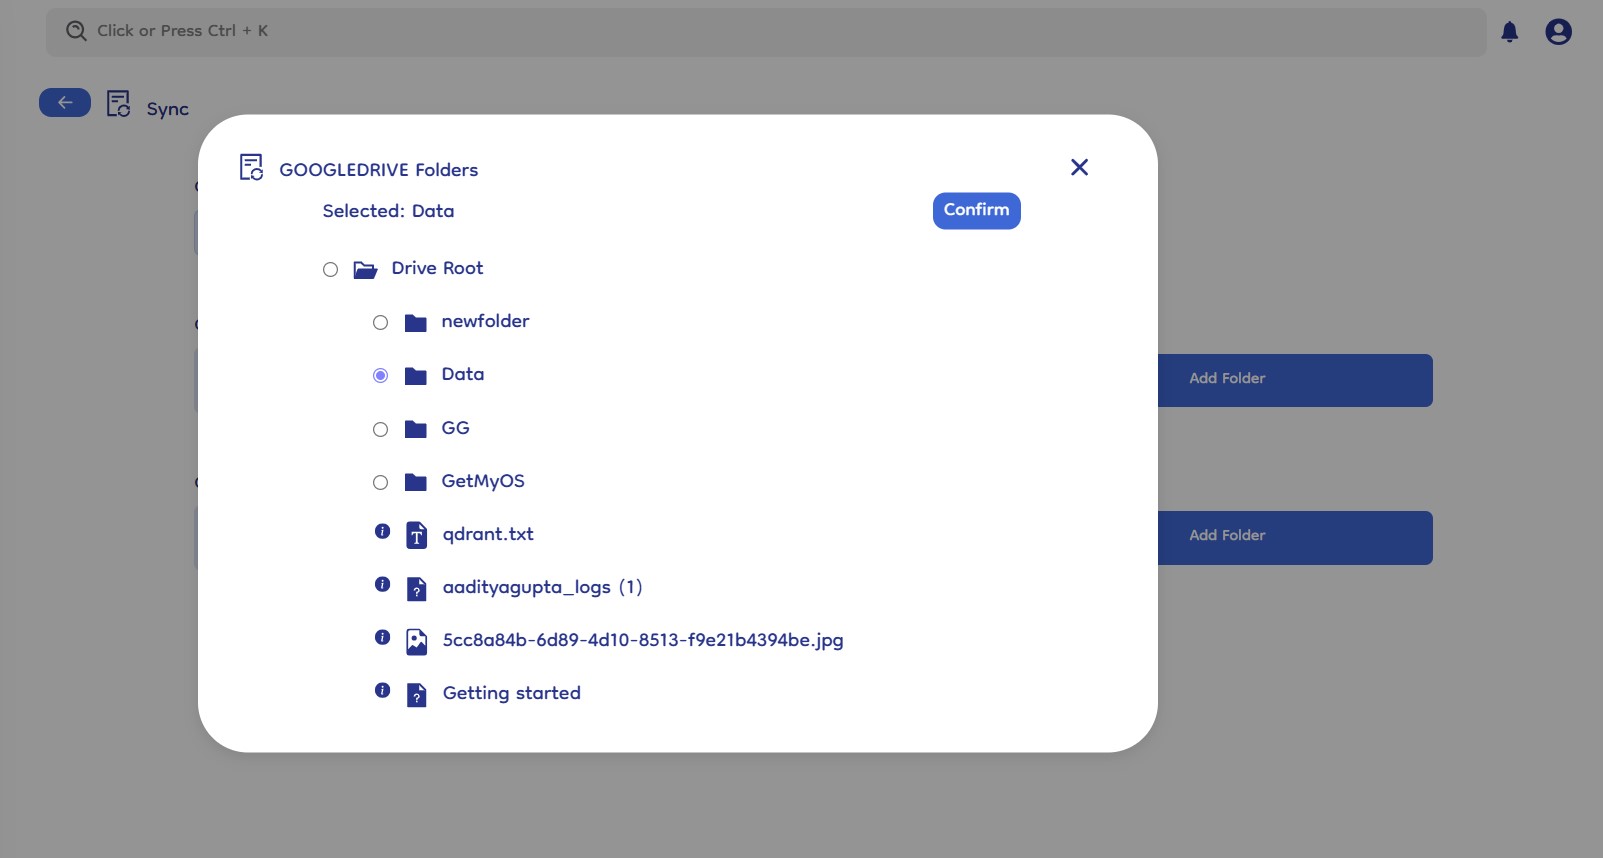Screen dimensions: 1603x858
Task: Click the info icon beside qdrant.txt
Action: coord(382,532)
